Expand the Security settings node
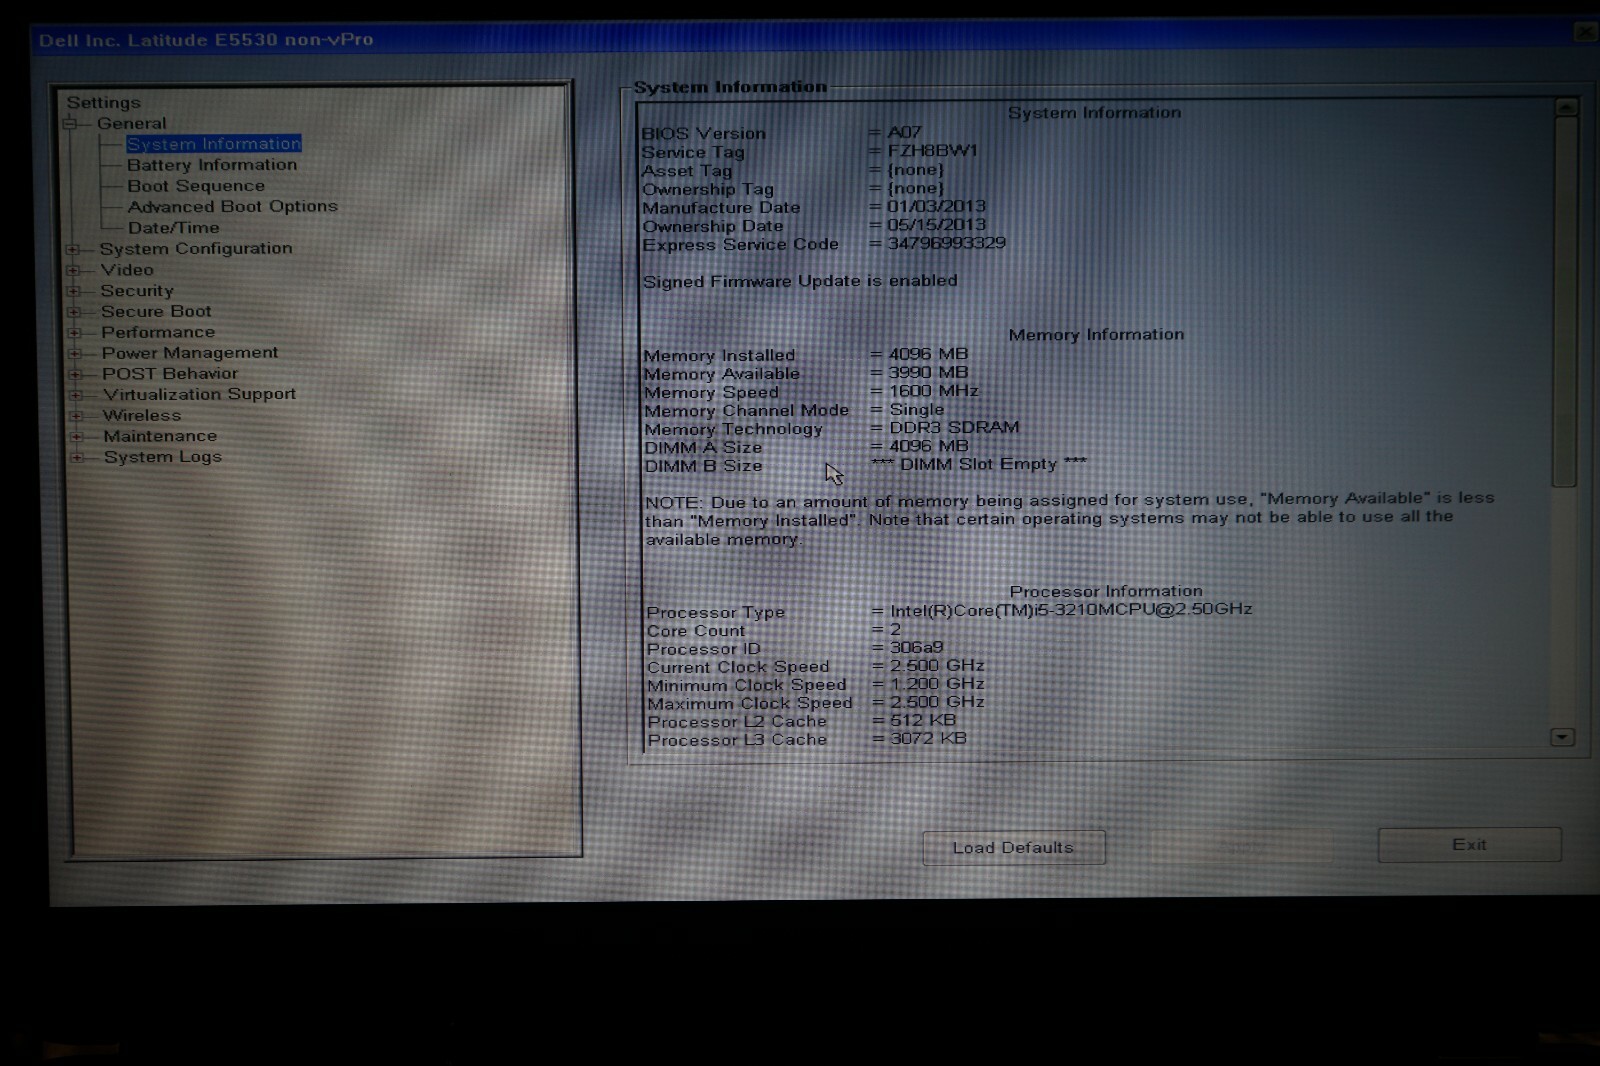This screenshot has height=1066, width=1600. pos(73,291)
